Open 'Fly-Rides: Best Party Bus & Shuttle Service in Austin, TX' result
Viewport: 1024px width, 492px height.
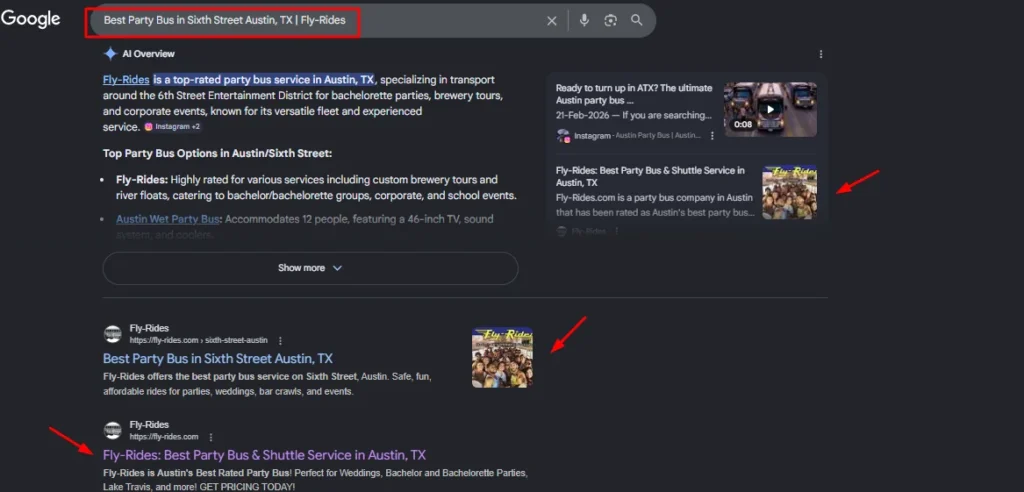pos(264,455)
